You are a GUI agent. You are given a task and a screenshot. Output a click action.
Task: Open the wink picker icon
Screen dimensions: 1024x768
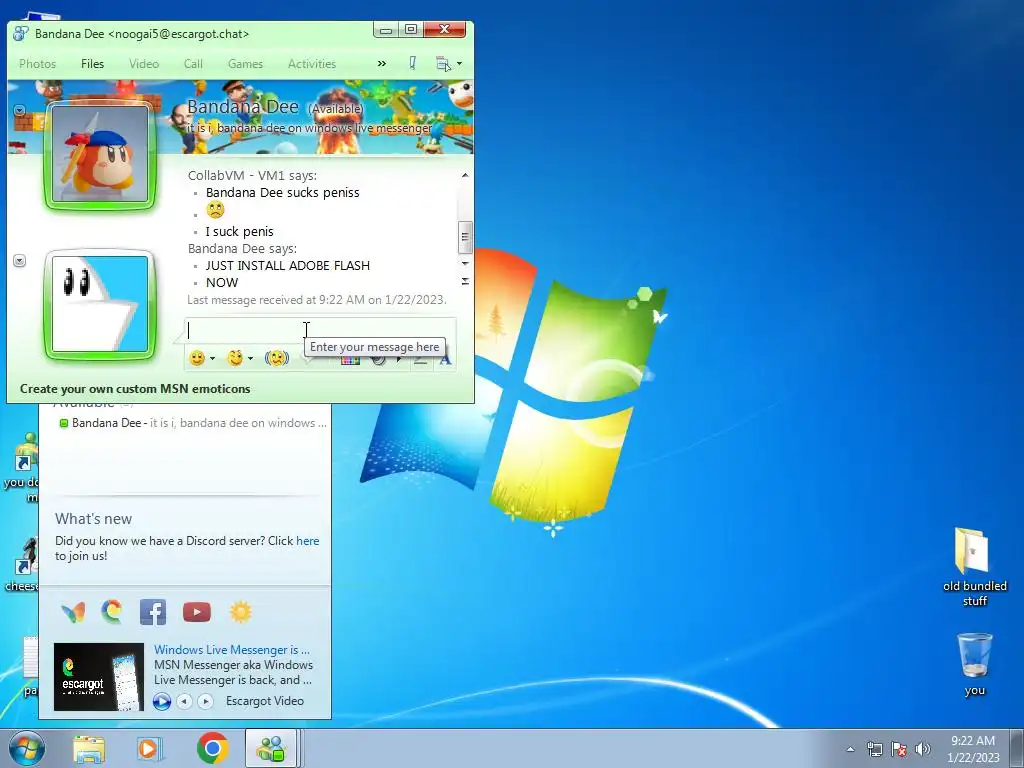tap(235, 358)
